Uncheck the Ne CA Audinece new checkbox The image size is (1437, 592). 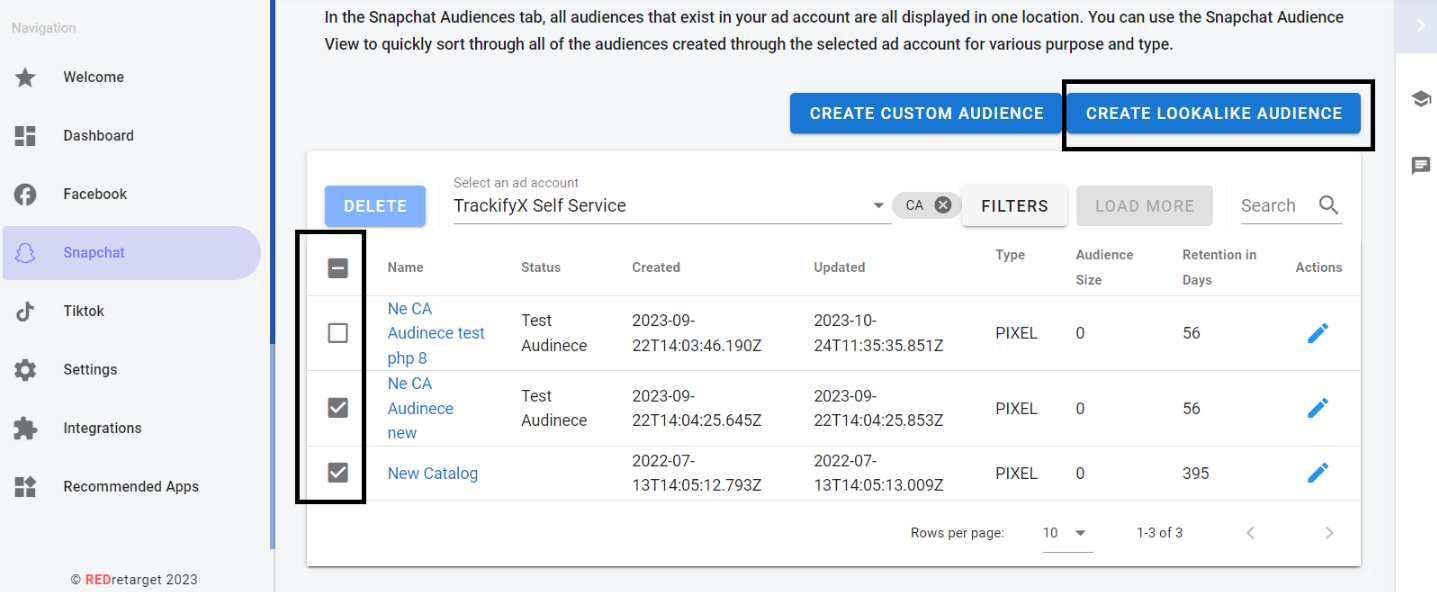coord(337,407)
